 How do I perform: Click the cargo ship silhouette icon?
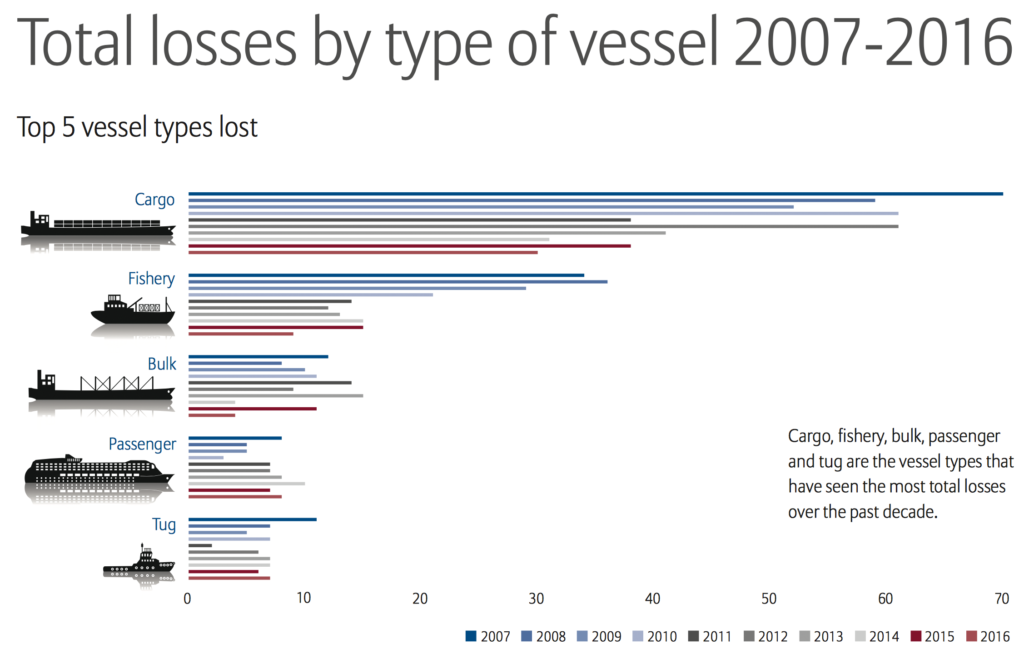coord(98,225)
